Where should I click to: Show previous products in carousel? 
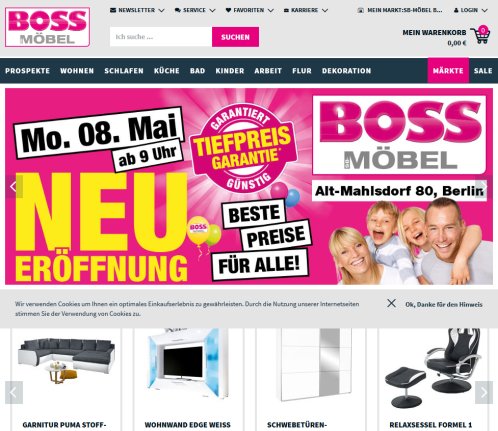click(14, 392)
